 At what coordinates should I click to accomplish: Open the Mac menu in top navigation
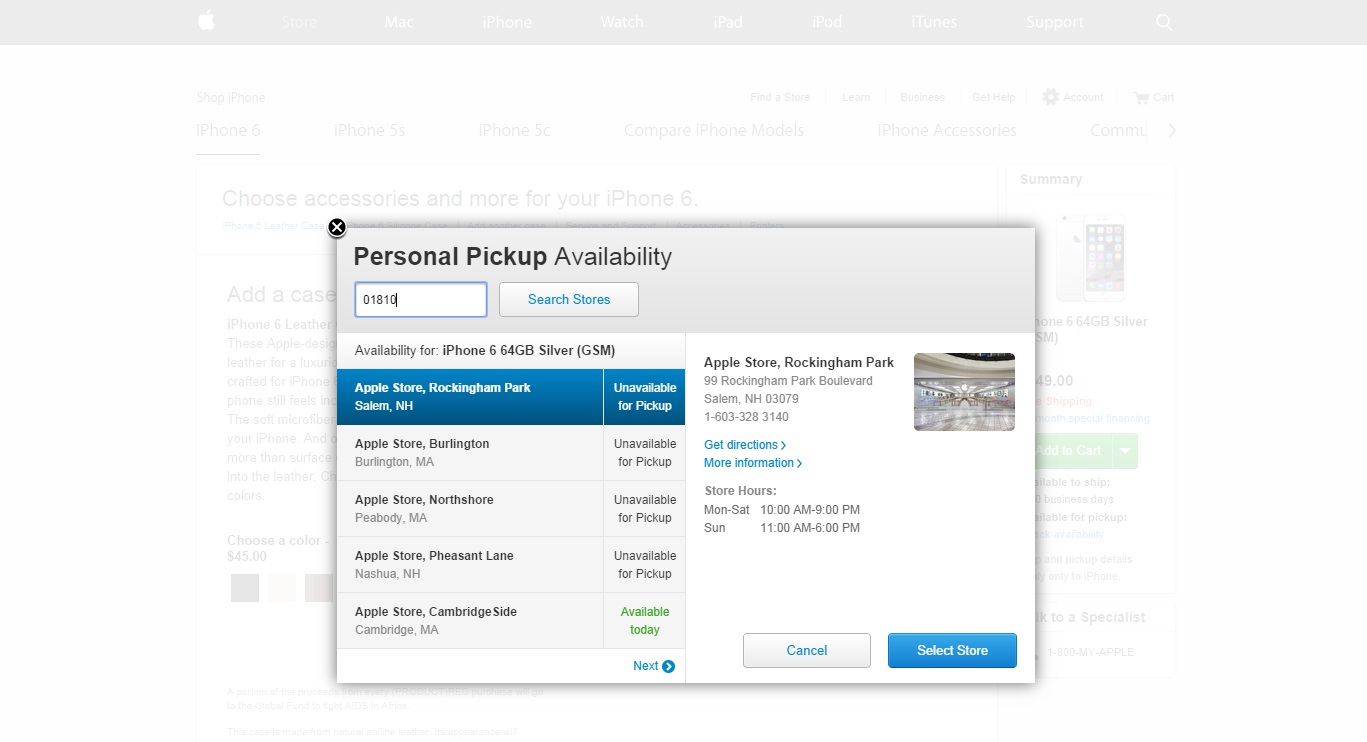(x=399, y=22)
